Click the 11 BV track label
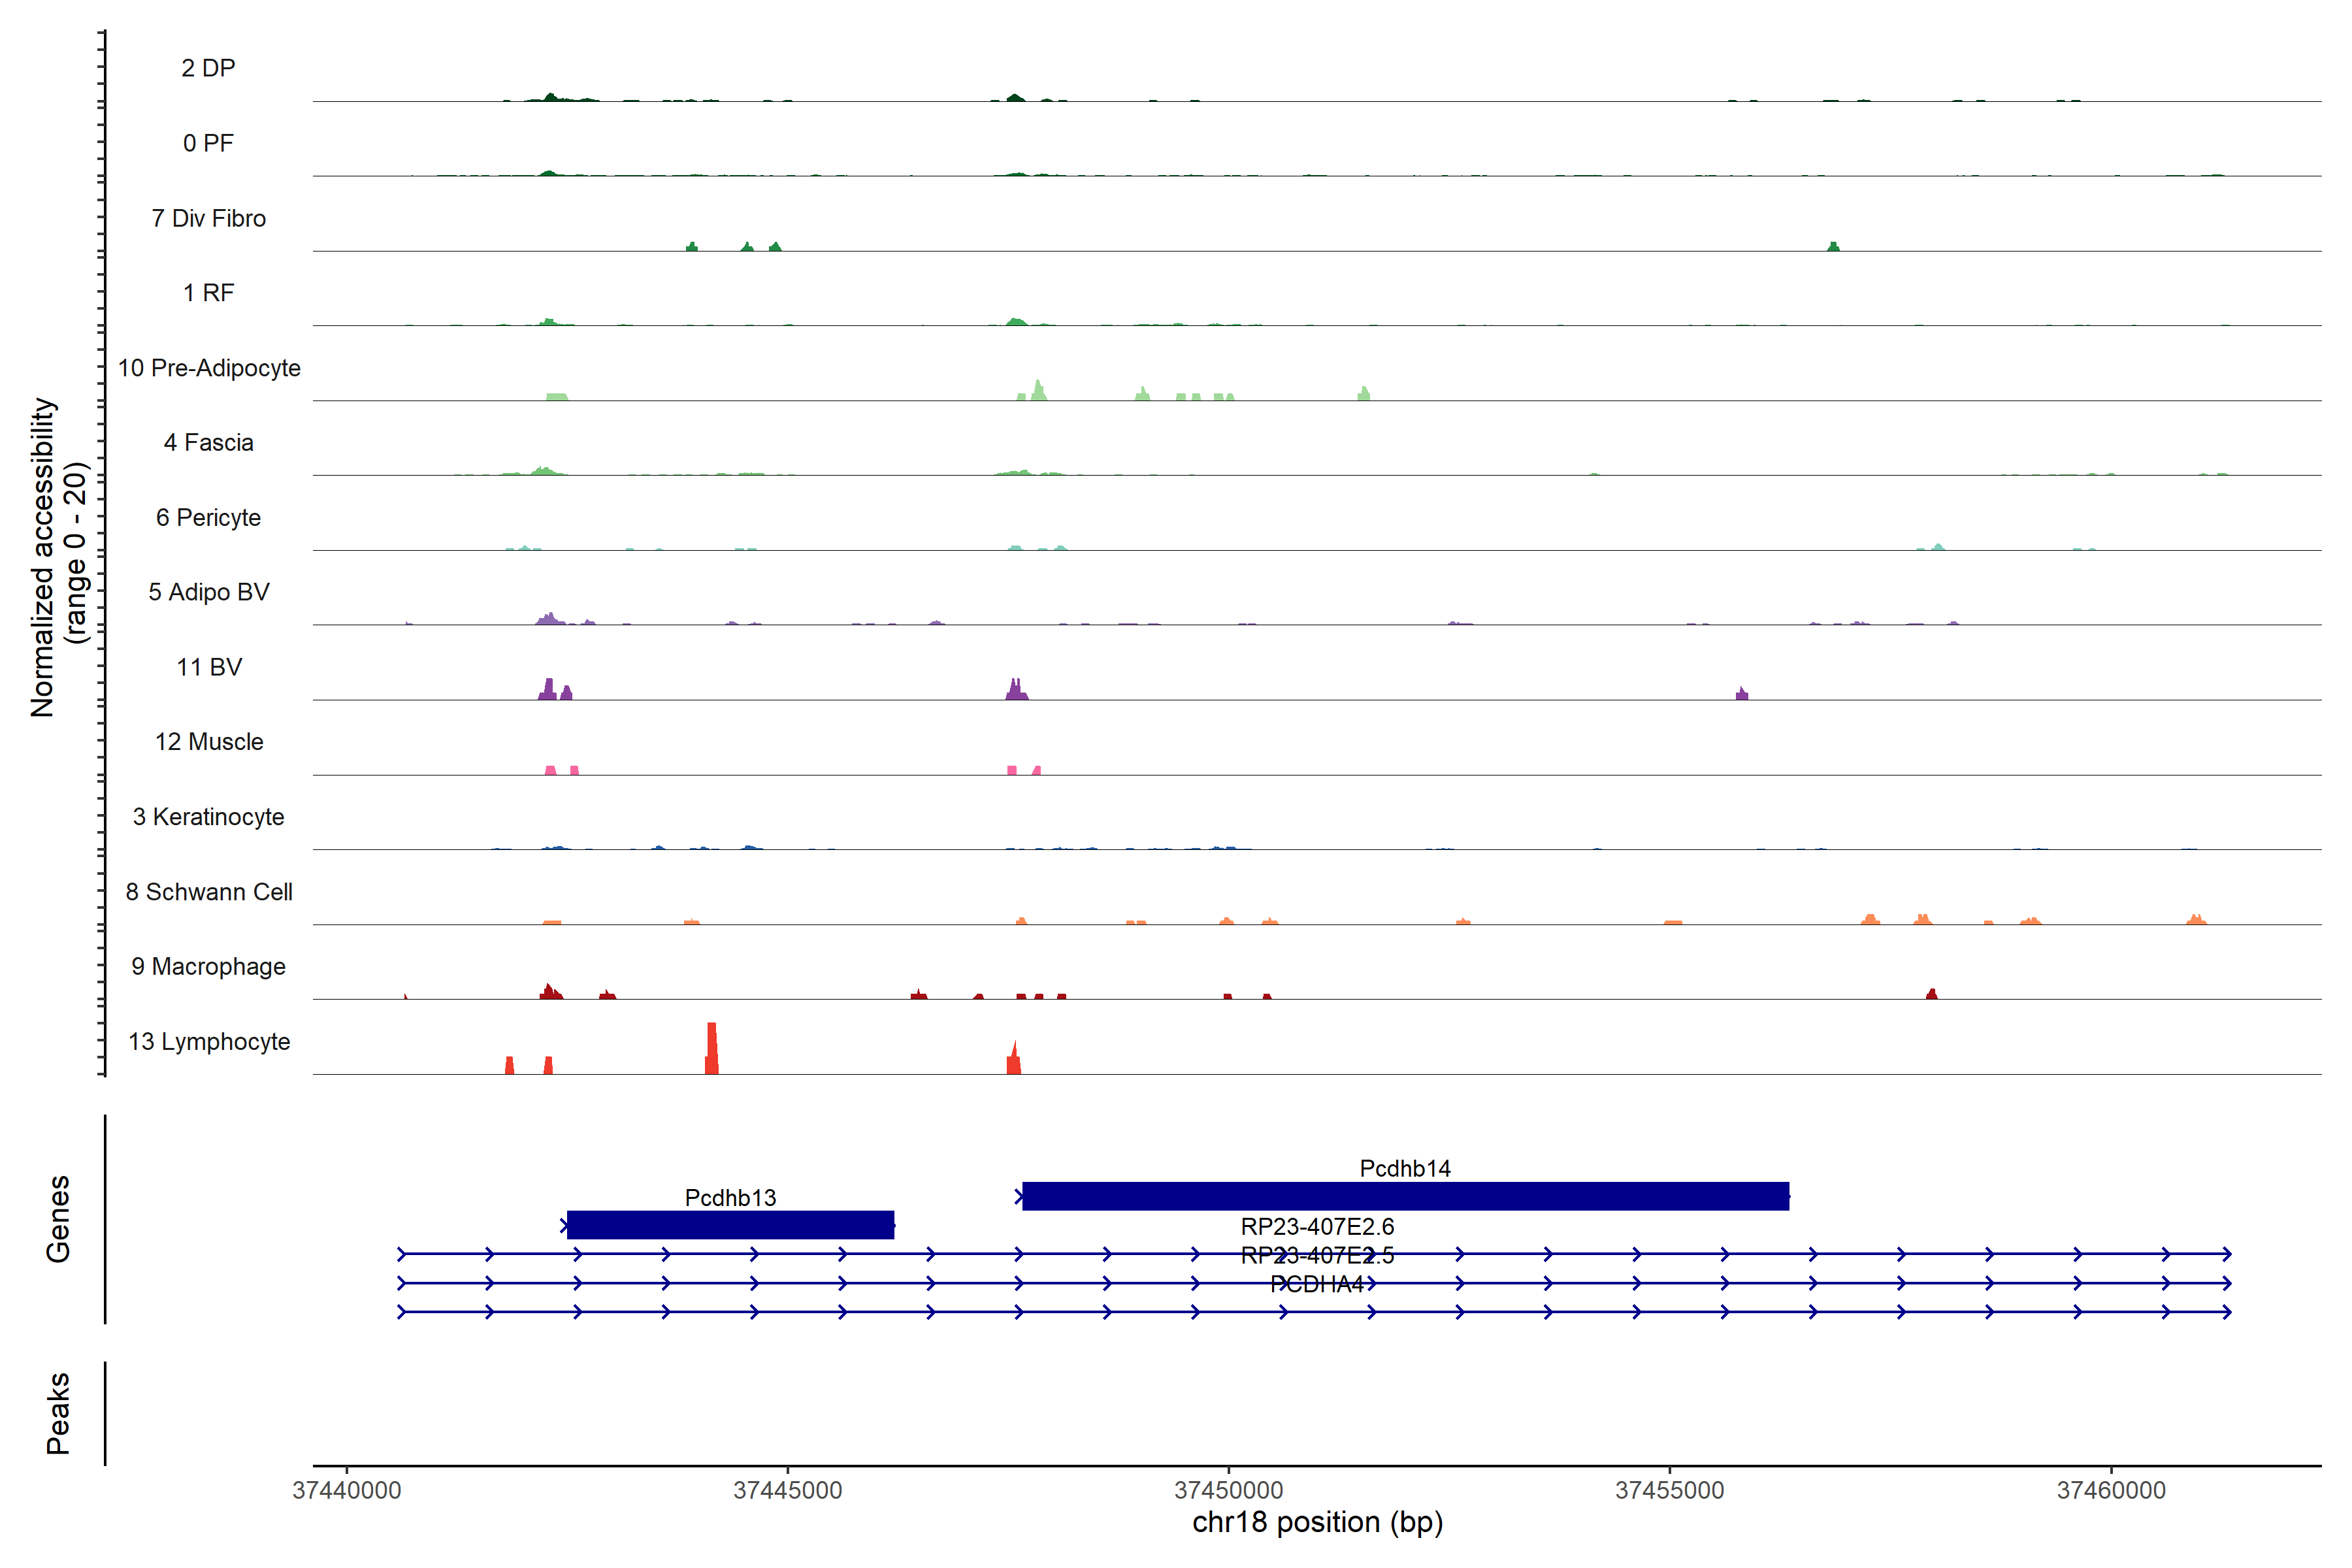The height and width of the screenshot is (1568, 2352). pyautogui.click(x=209, y=667)
